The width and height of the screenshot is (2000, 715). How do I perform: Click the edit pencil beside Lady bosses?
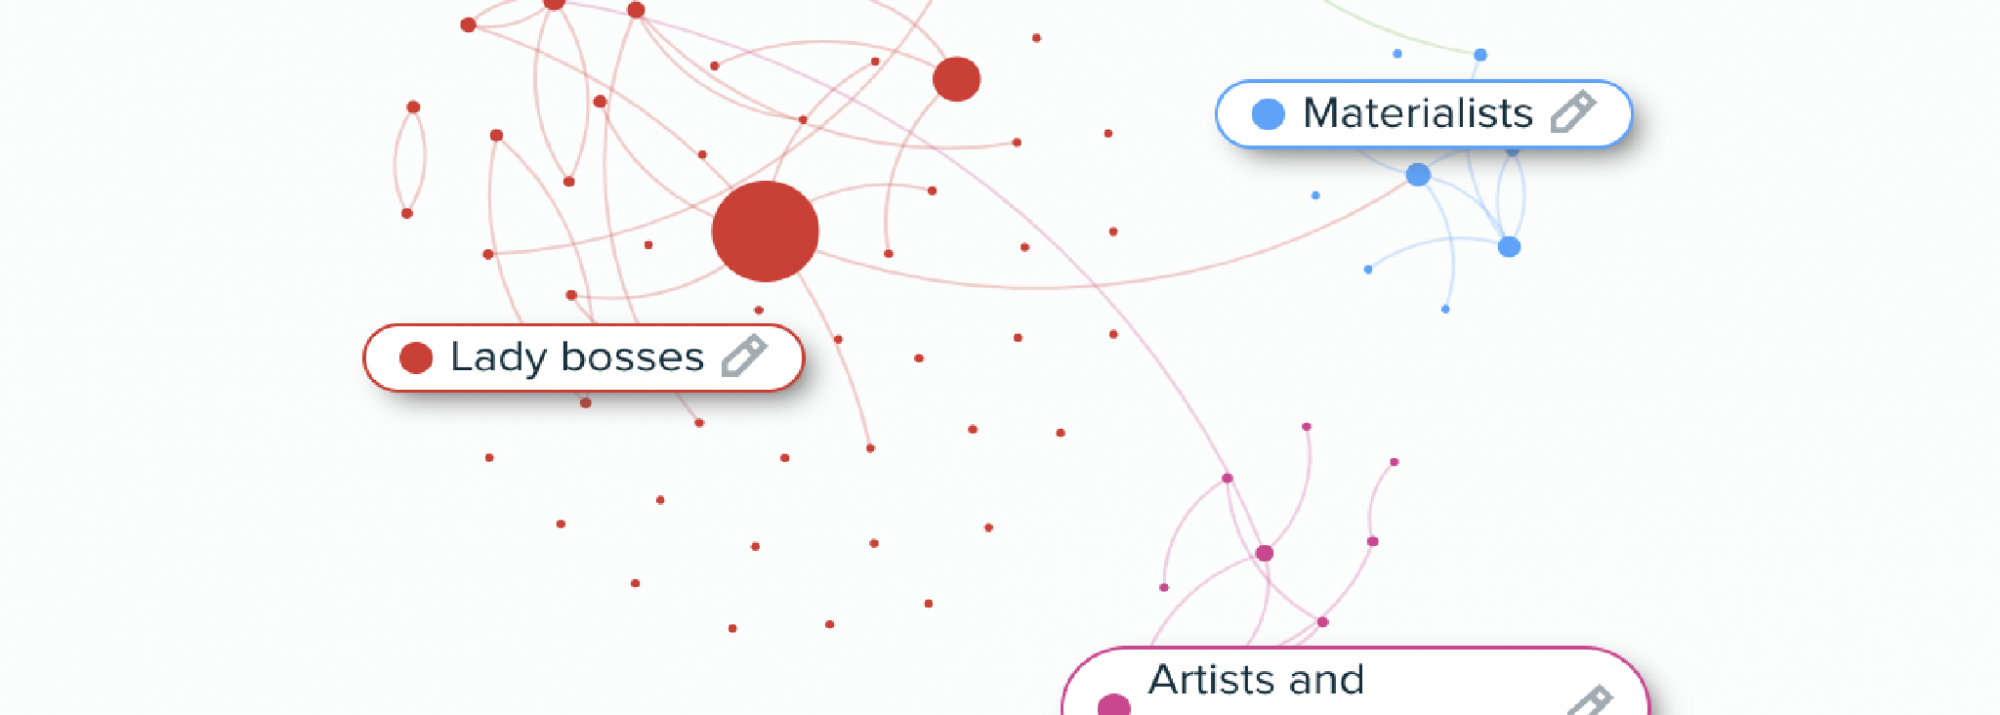tap(744, 356)
